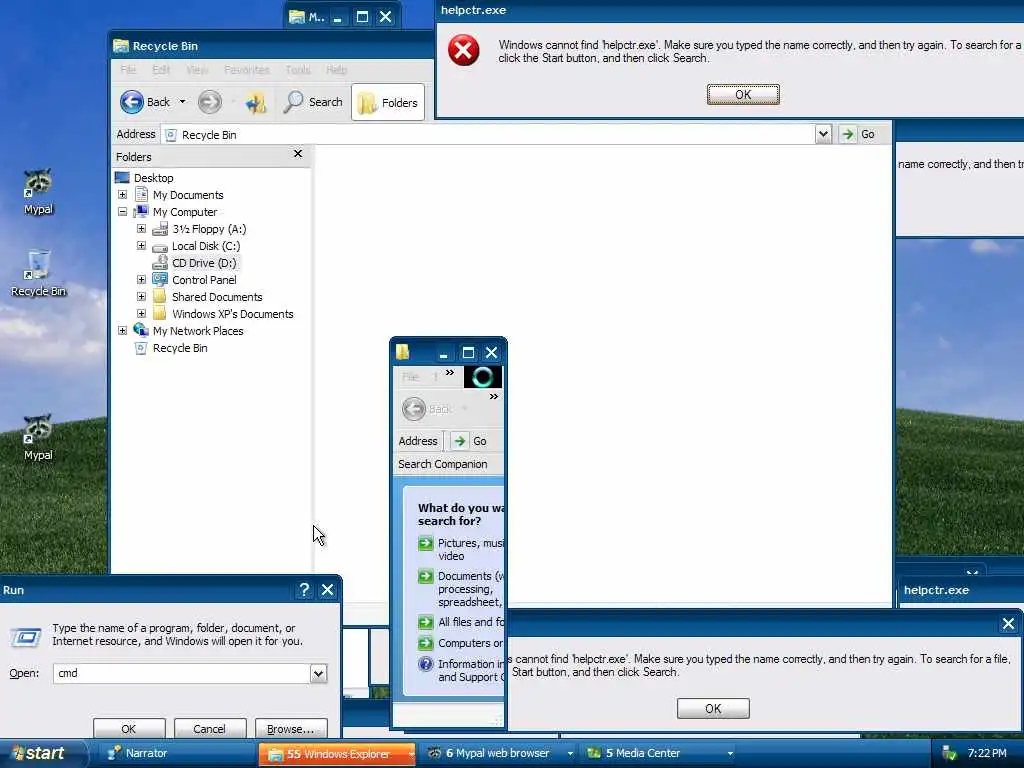The width and height of the screenshot is (1024, 768).
Task: Open the address bar dropdown in Recycle Bin
Action: (x=823, y=134)
